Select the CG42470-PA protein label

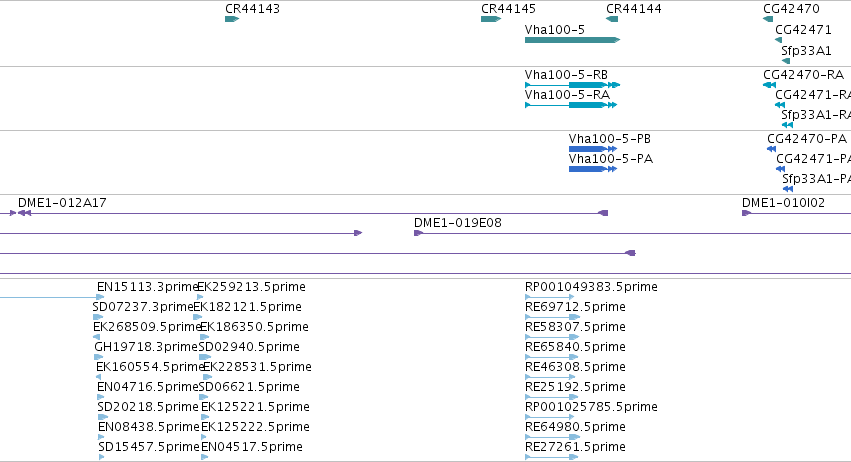(806, 139)
